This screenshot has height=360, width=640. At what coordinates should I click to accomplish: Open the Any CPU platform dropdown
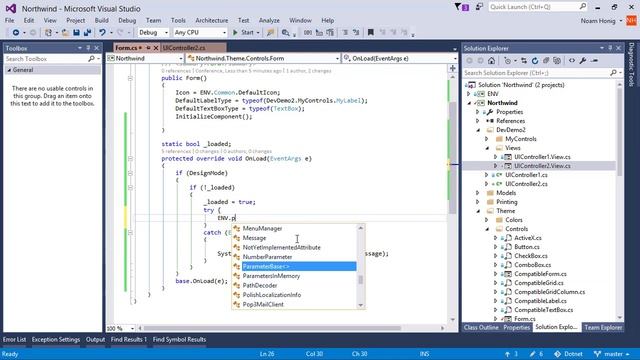(x=224, y=33)
